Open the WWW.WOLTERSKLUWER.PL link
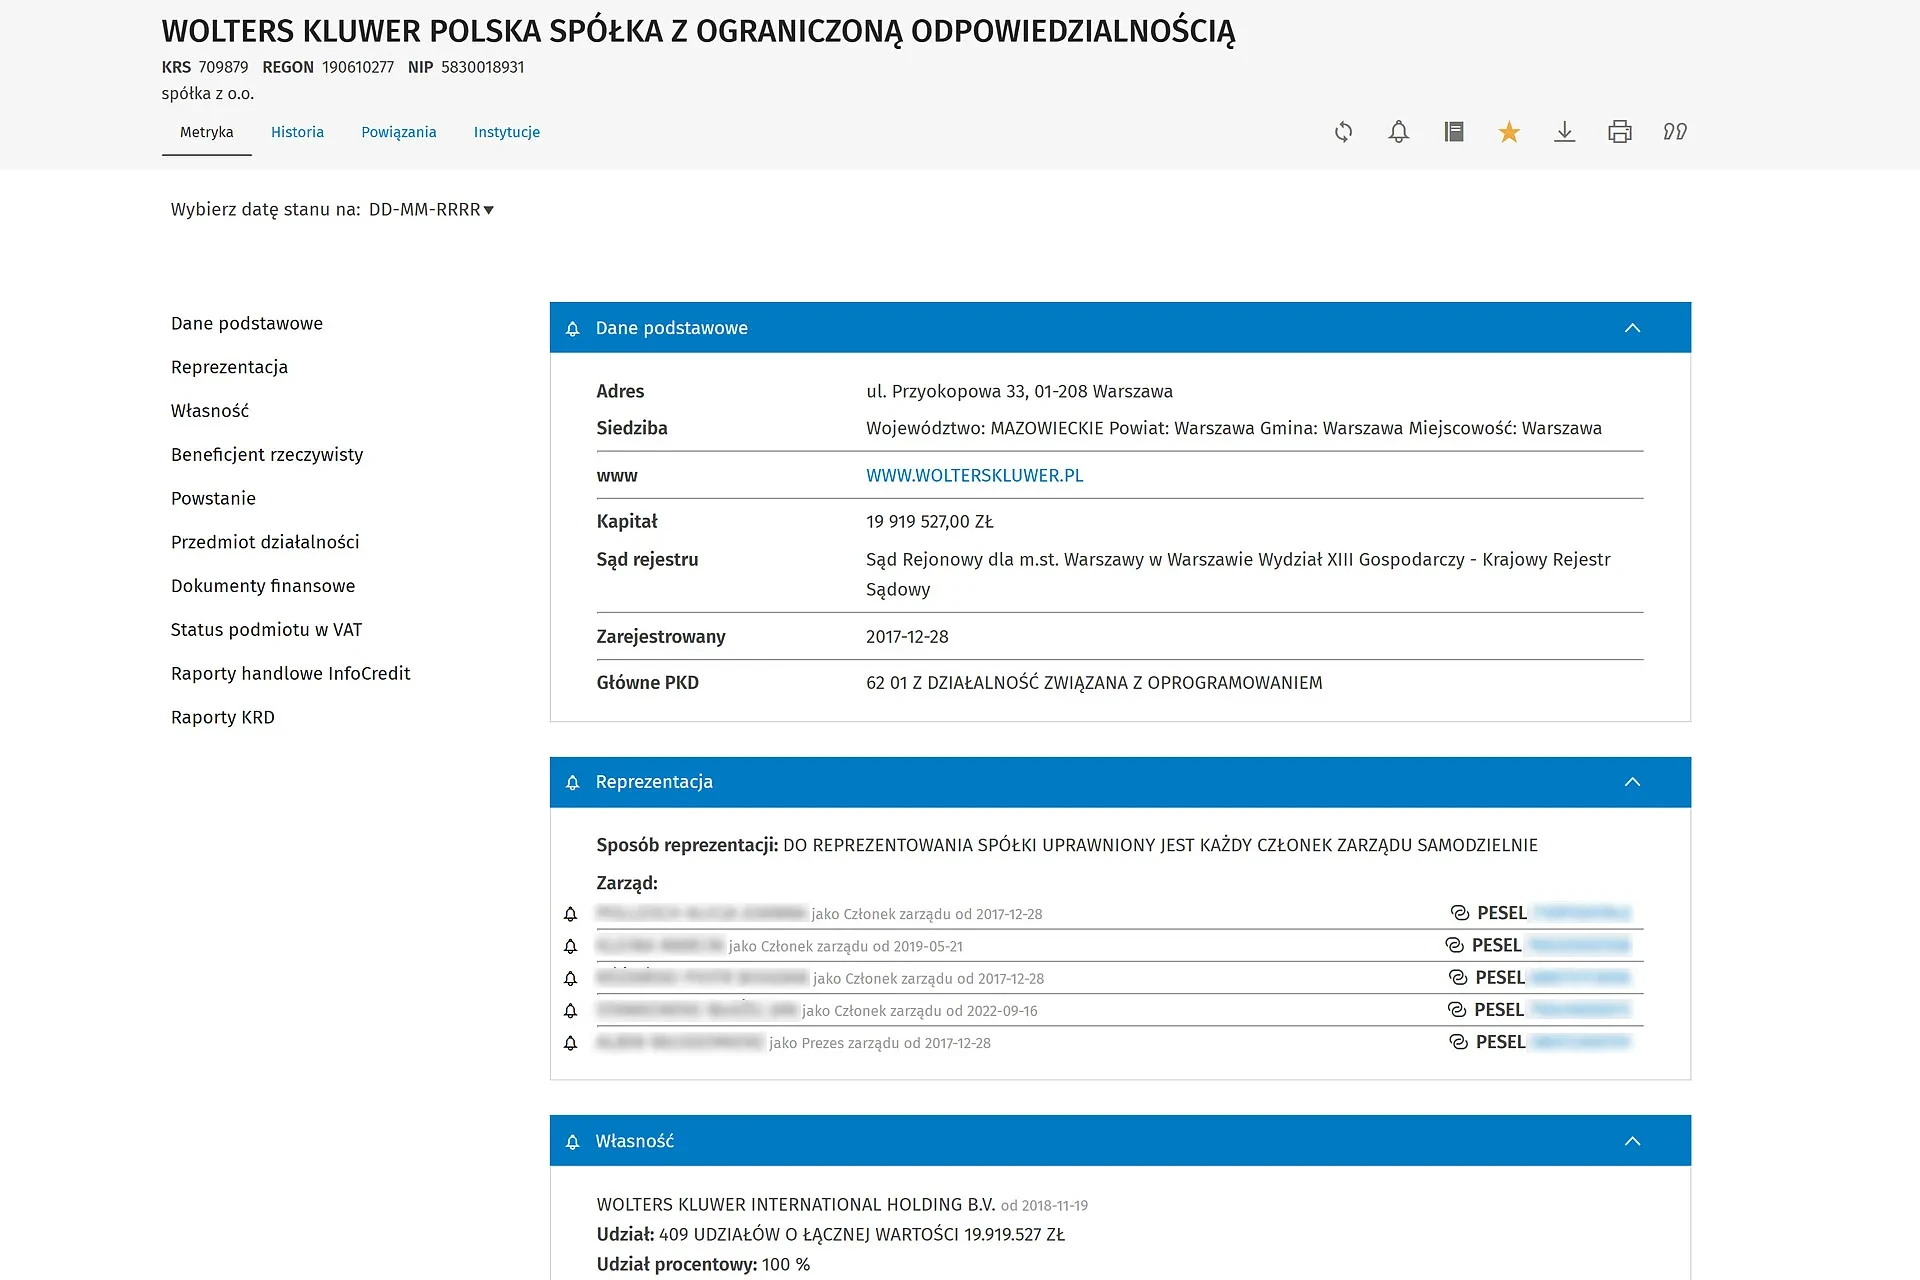The width and height of the screenshot is (1920, 1280). click(975, 476)
